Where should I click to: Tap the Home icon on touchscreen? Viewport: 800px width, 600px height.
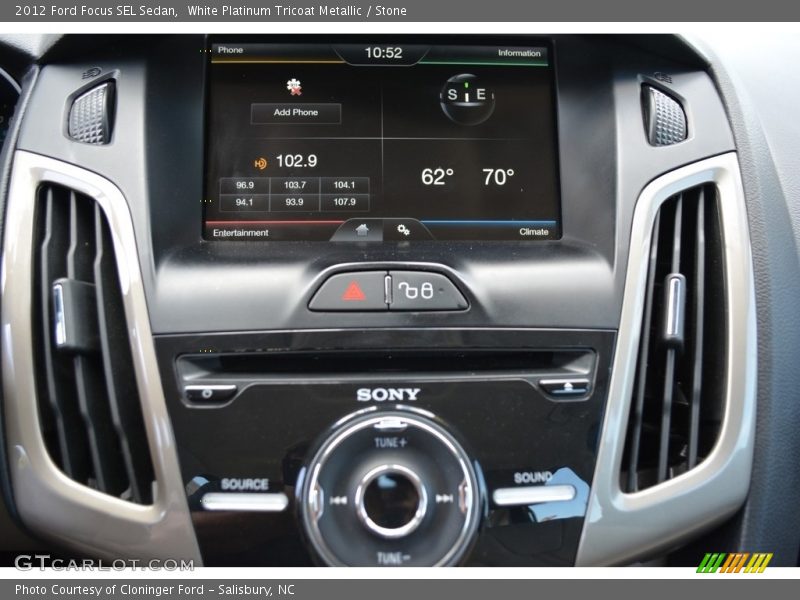pos(362,230)
